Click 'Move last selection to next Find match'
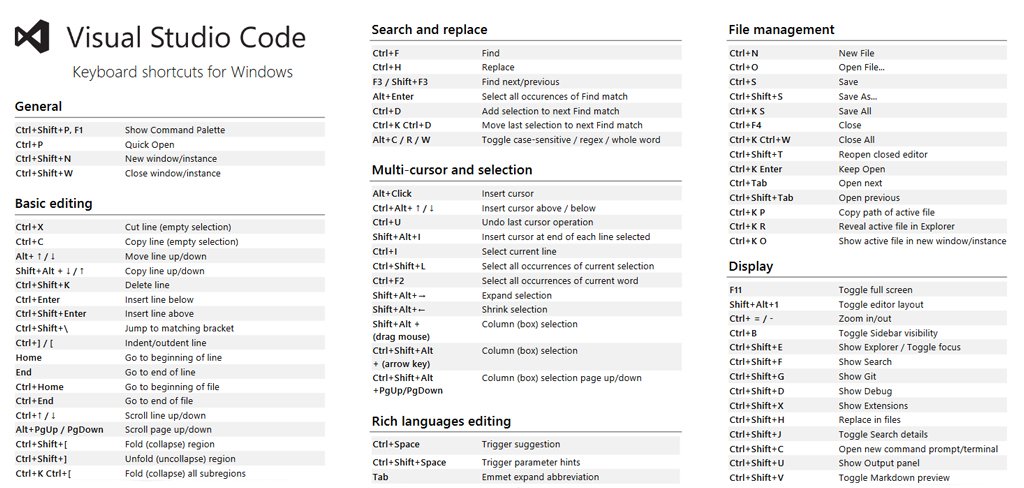The image size is (1024, 488). pos(562,125)
